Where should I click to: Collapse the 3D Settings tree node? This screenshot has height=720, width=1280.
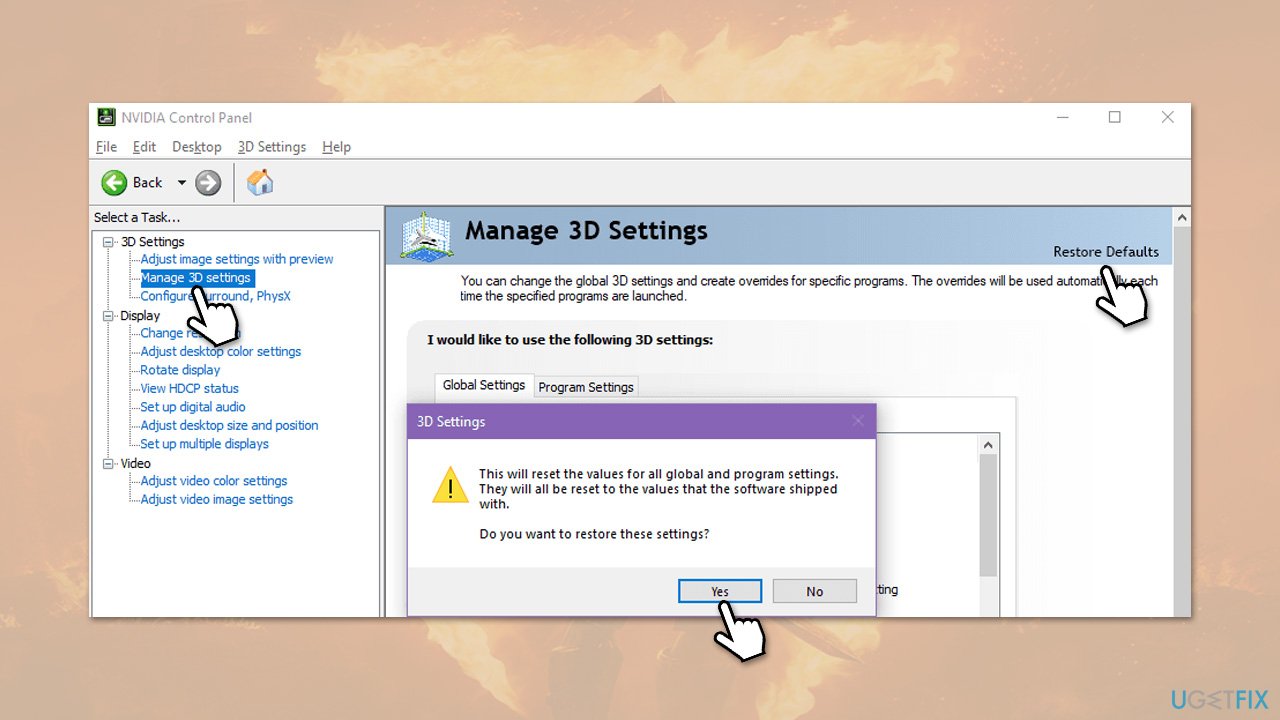pos(109,242)
